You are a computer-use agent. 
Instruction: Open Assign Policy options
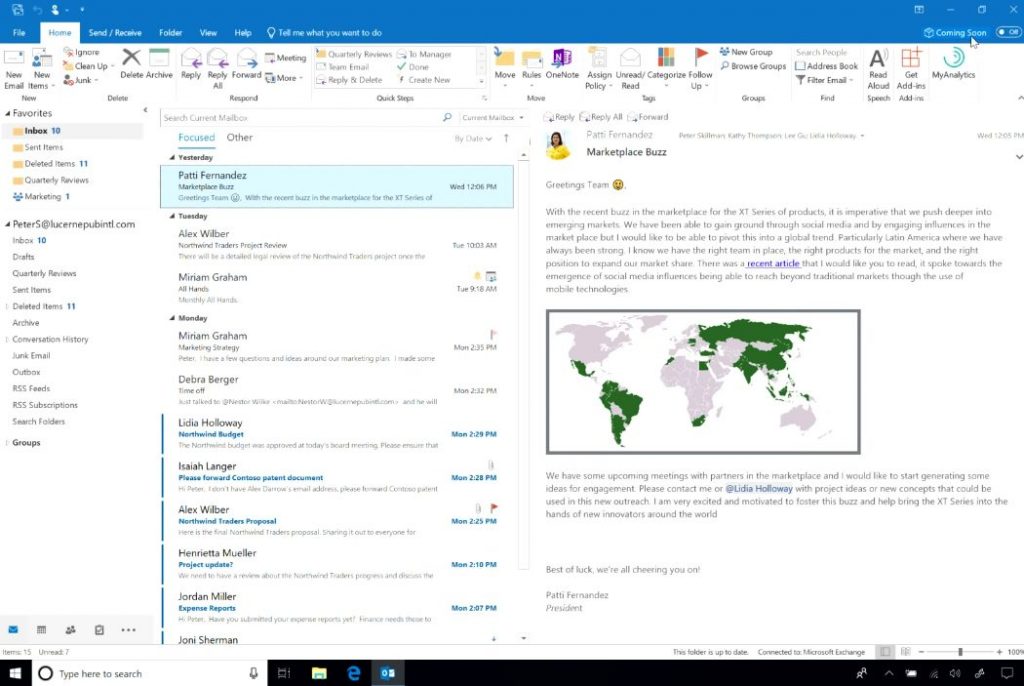click(598, 69)
